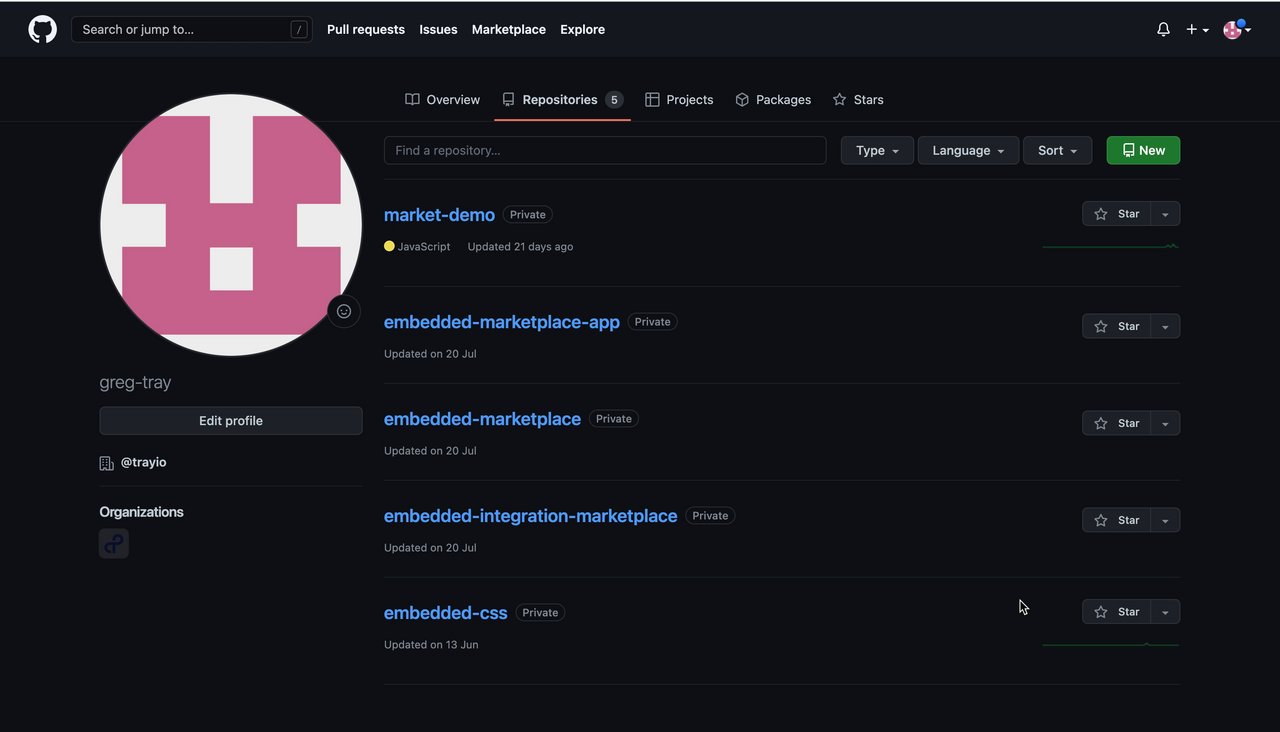Click the building icon beside @trayio
The height and width of the screenshot is (732, 1280).
(x=107, y=463)
